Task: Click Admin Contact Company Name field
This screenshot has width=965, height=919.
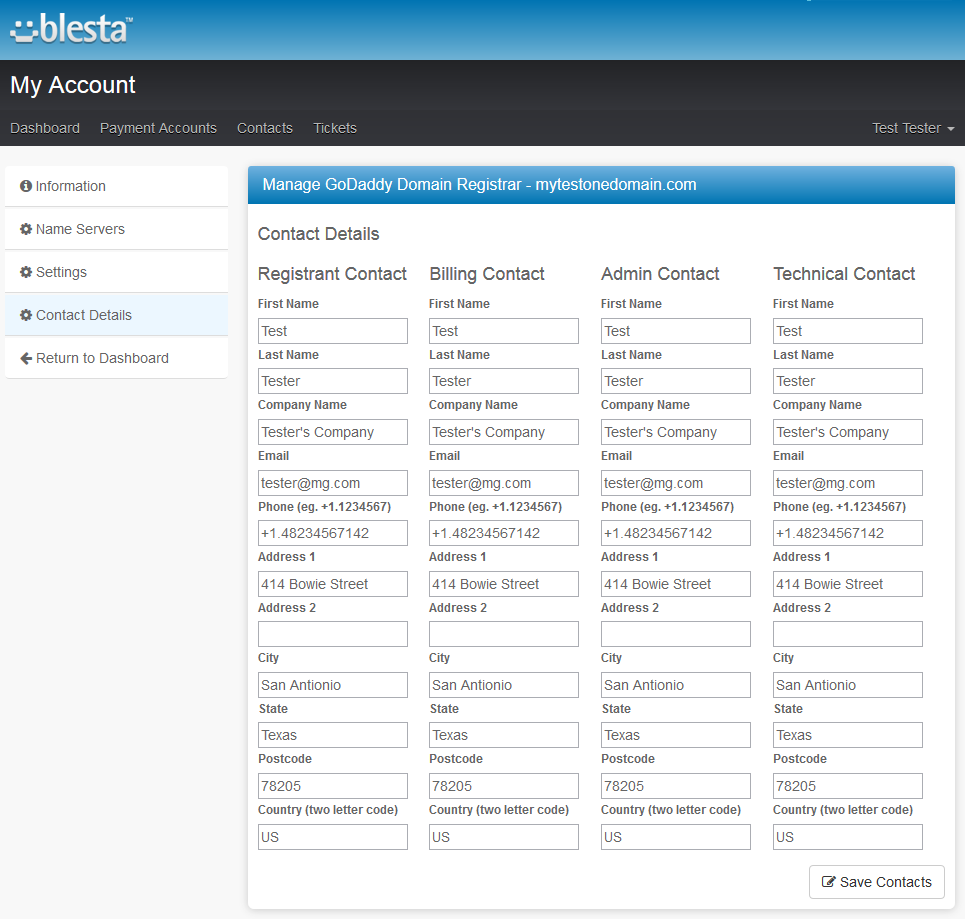Action: (x=676, y=432)
